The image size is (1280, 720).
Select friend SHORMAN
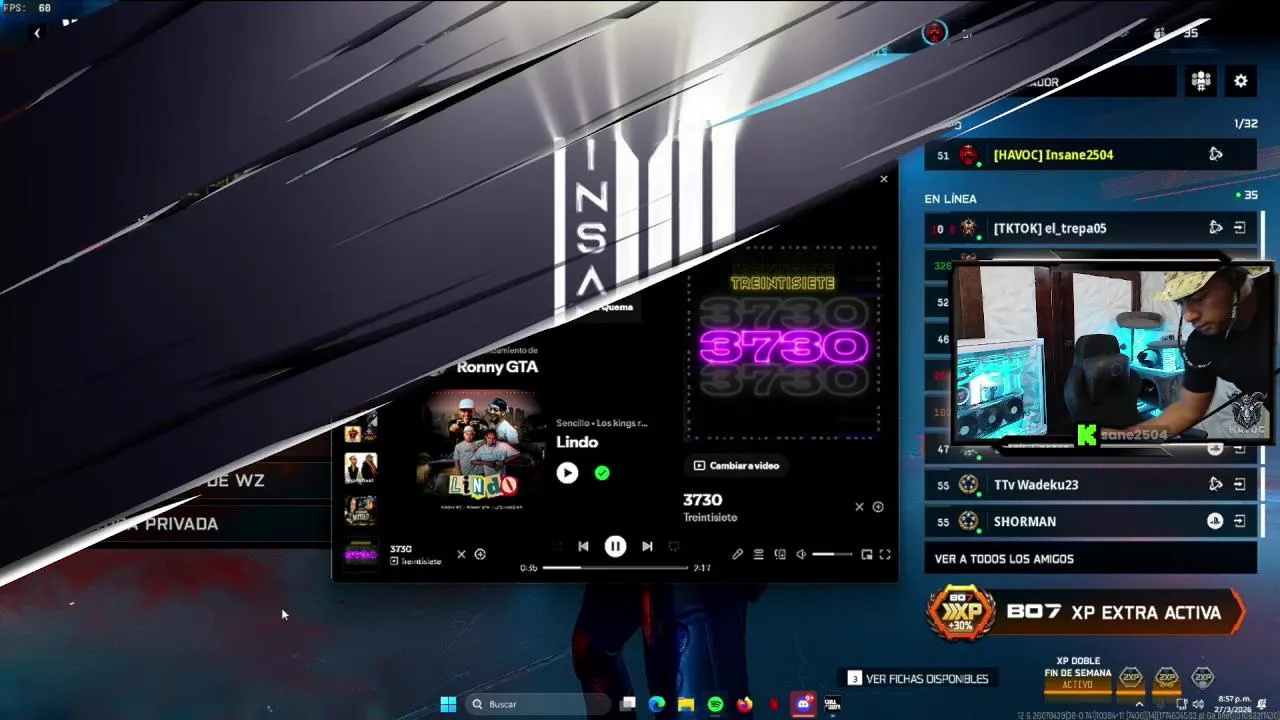tap(1090, 521)
